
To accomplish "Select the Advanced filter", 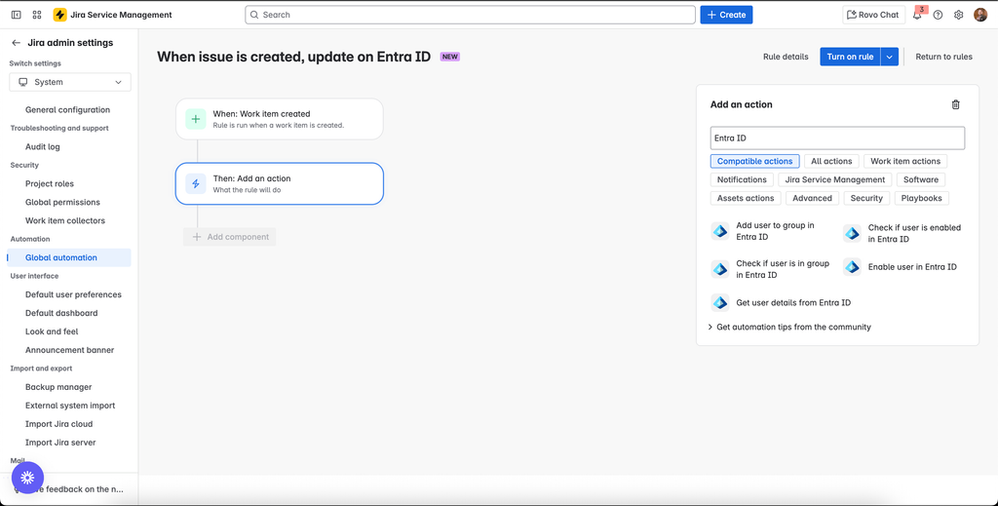I will click(812, 198).
